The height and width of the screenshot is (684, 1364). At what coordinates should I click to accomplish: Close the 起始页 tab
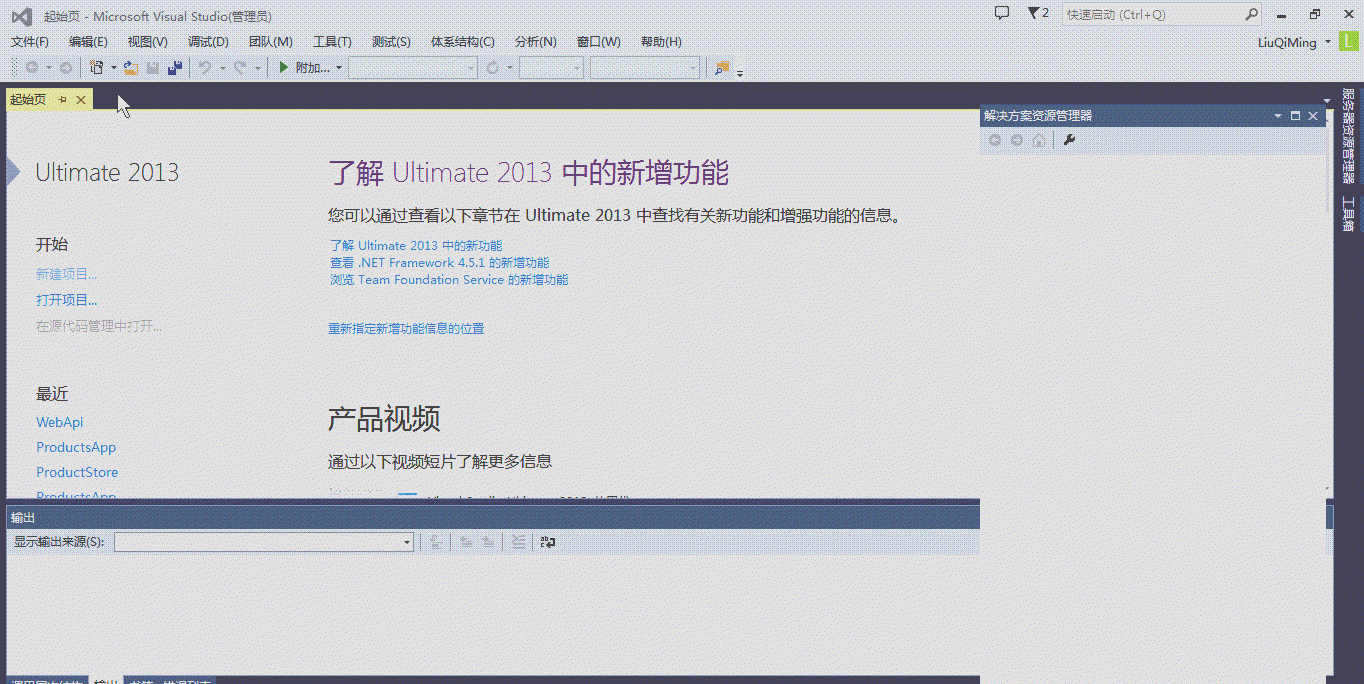point(81,99)
